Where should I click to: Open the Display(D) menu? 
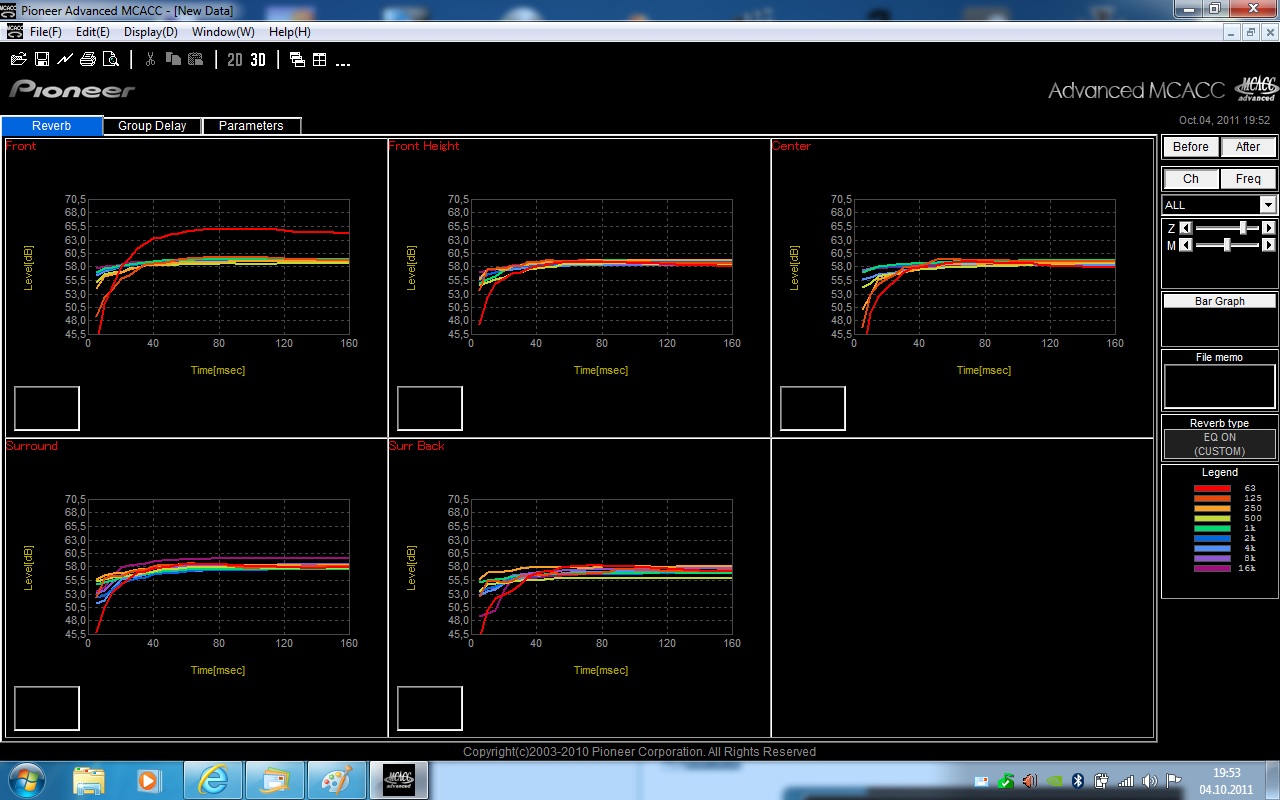click(x=151, y=32)
